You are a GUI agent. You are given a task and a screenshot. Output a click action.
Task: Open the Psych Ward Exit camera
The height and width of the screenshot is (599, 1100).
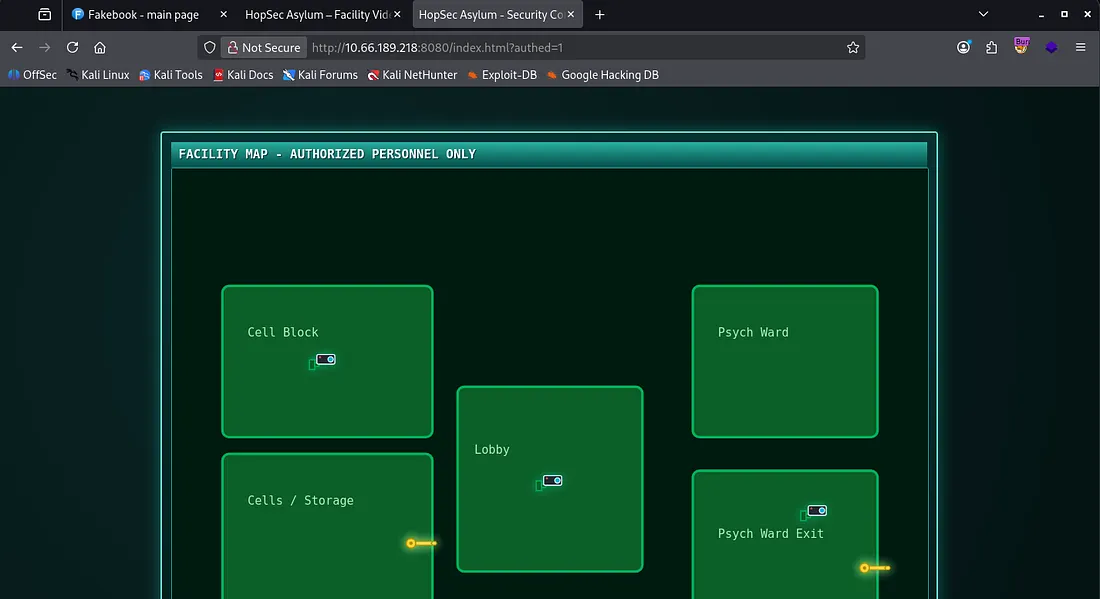817,511
